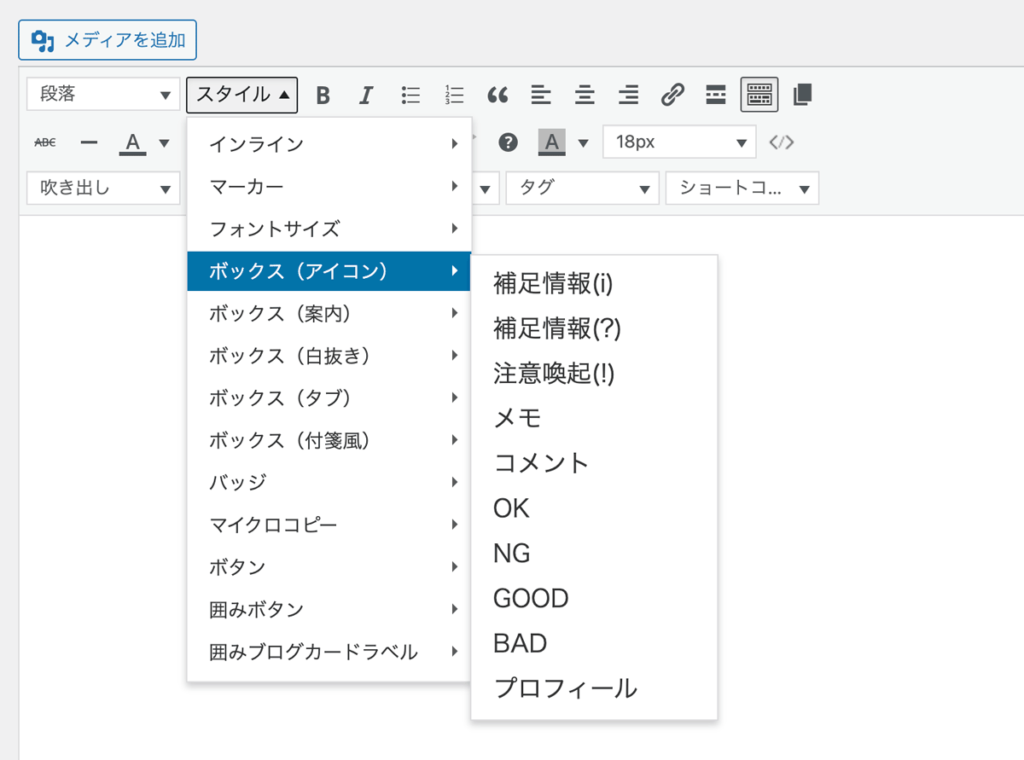Collapse the スタイル dropdown menu
This screenshot has width=1024, height=760.
click(242, 95)
